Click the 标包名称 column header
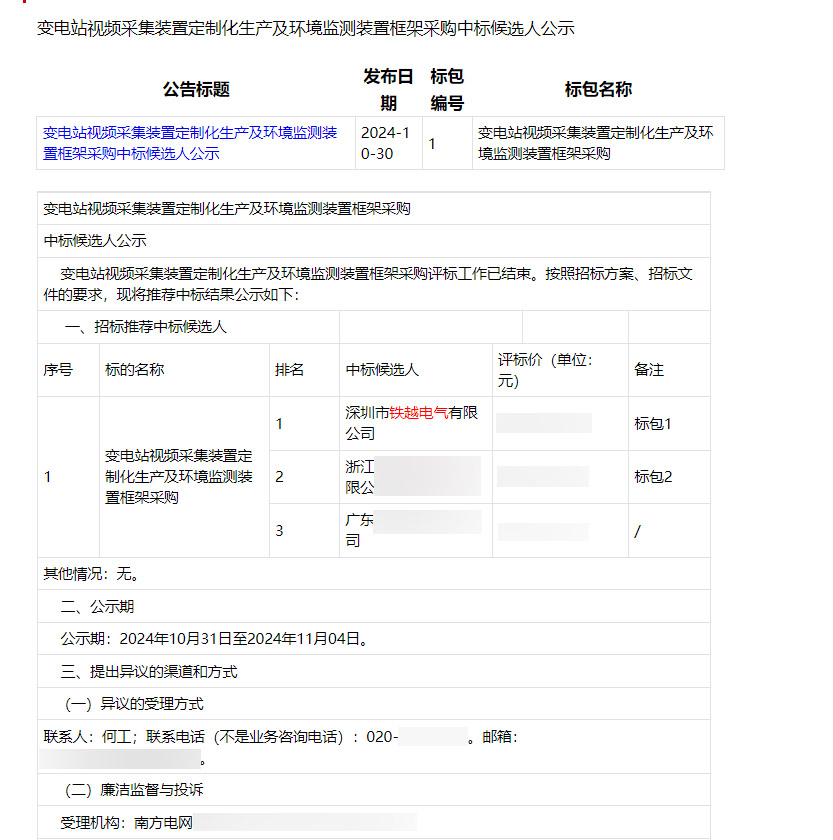833x840 pixels. click(x=597, y=89)
